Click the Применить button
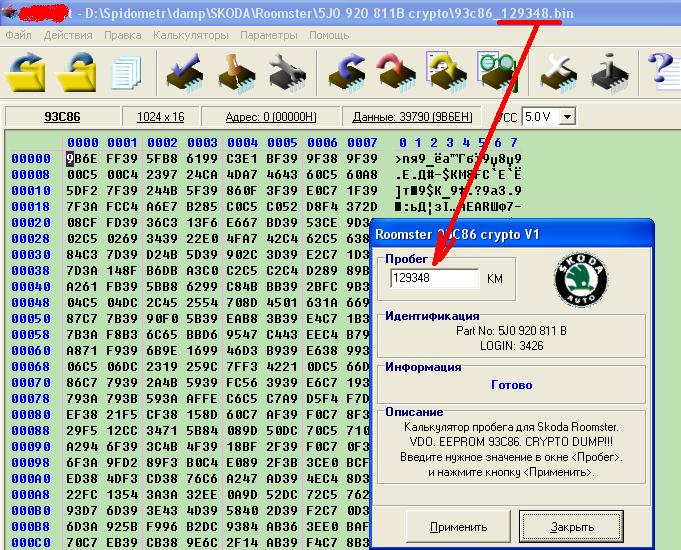The image size is (681, 550). coord(458,527)
